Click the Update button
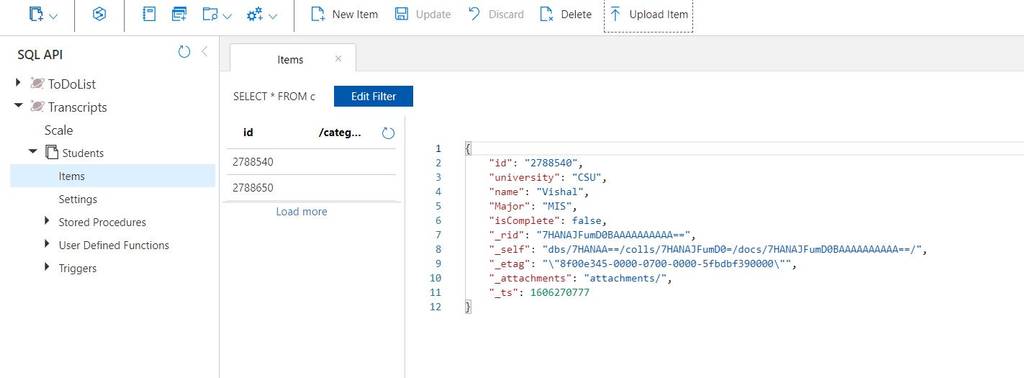Viewport: 1024px width, 378px height. (423, 14)
